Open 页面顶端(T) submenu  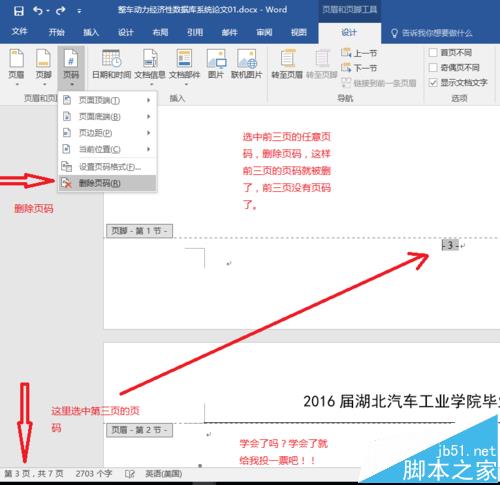107,100
